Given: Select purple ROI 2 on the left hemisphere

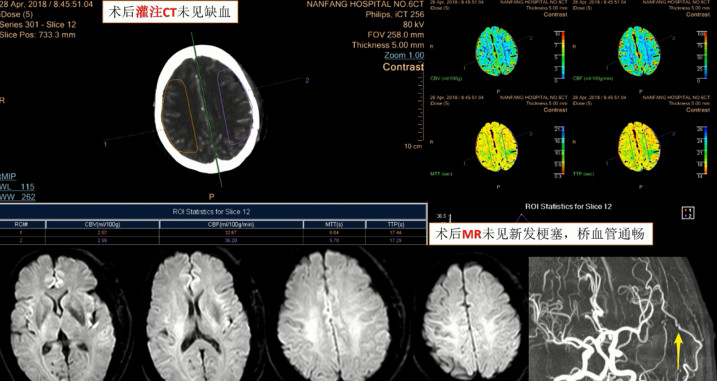Looking at the screenshot, I should (x=235, y=107).
